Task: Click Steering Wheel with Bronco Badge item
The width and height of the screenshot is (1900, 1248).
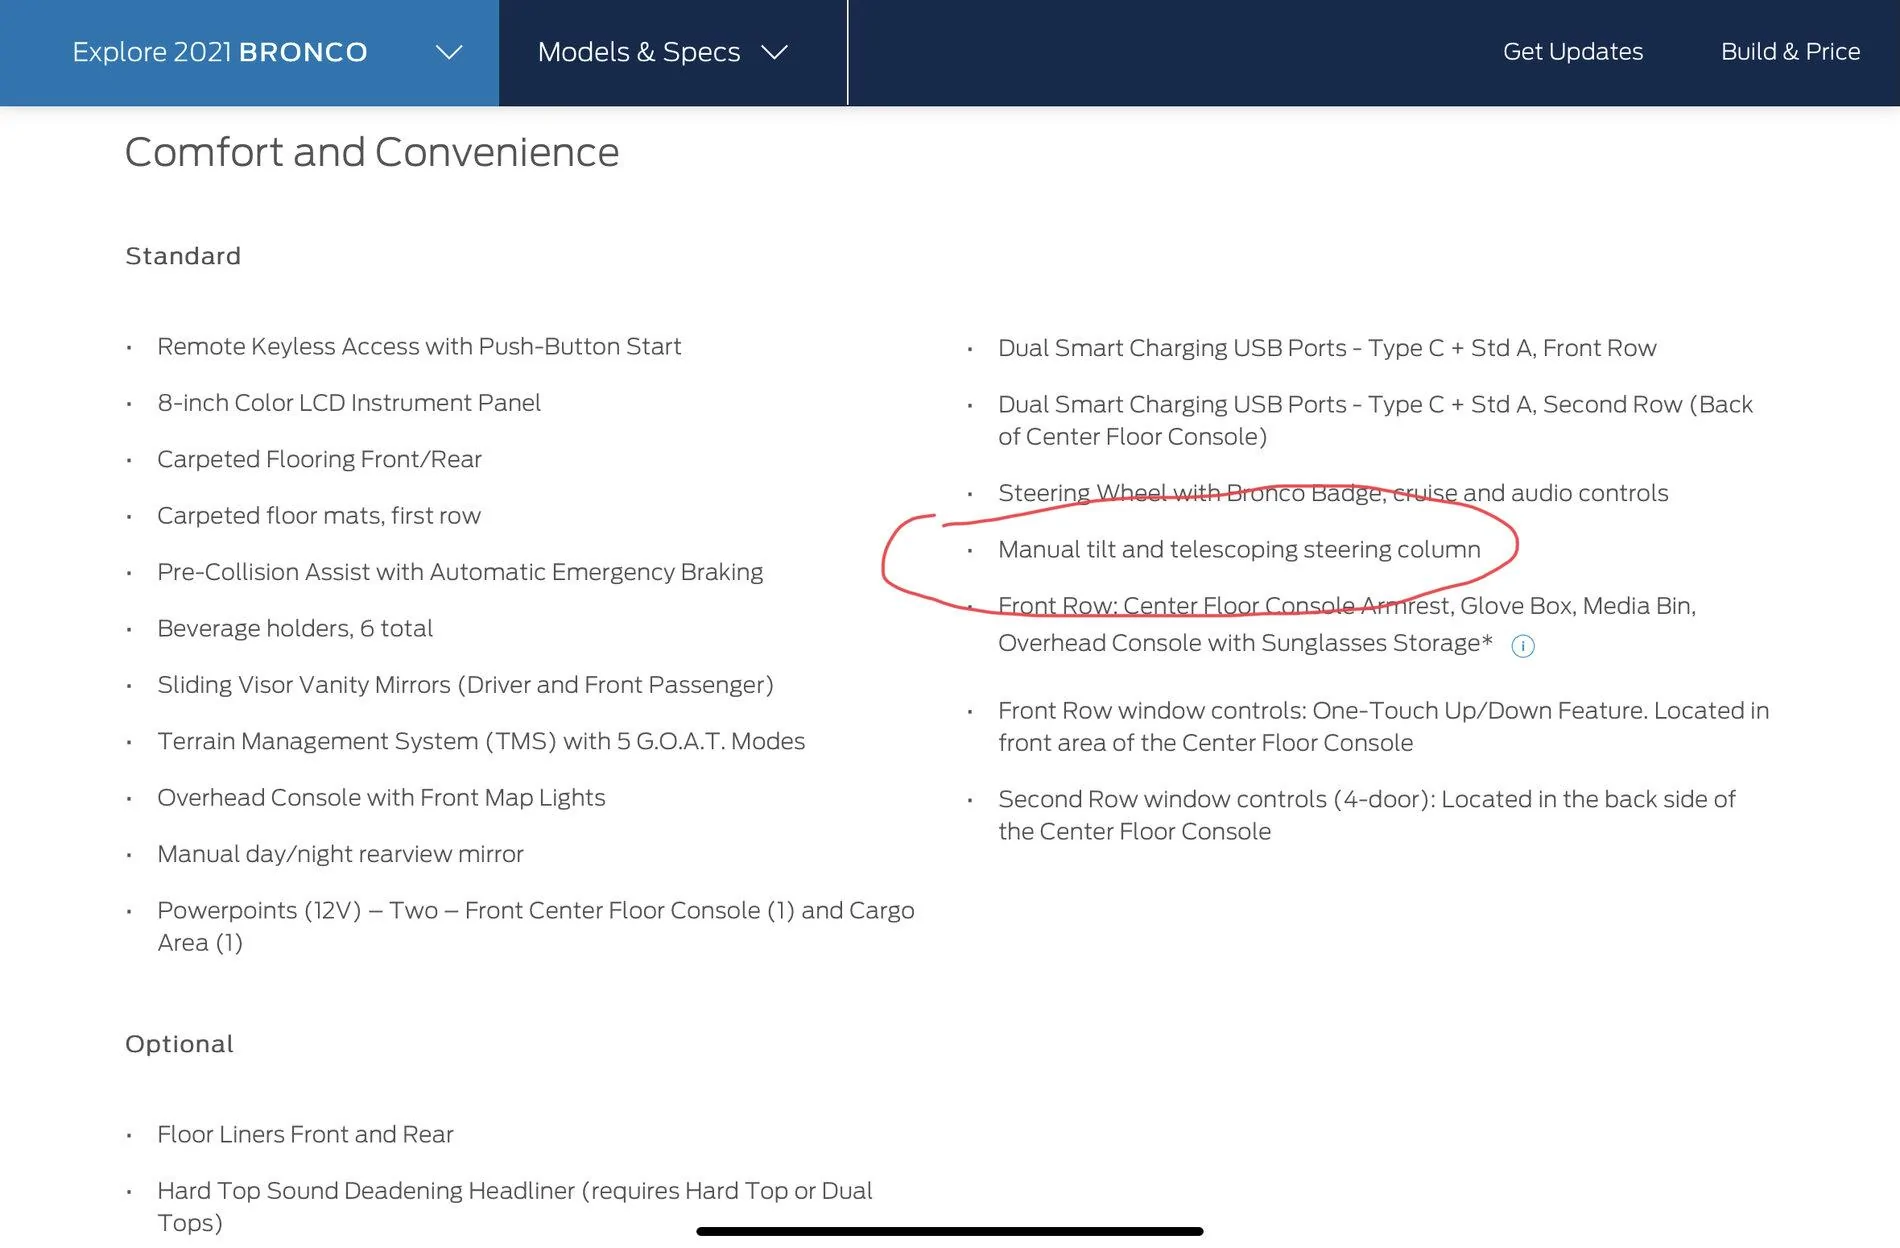Action: 1333,494
